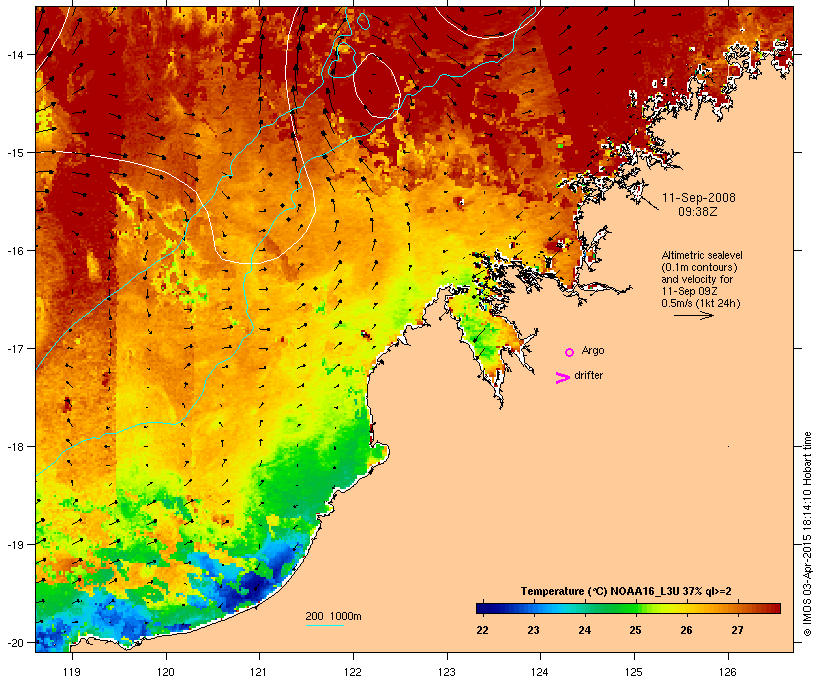The height and width of the screenshot is (680, 820).
Task: Click the color bar label "24"
Action: coord(584,630)
